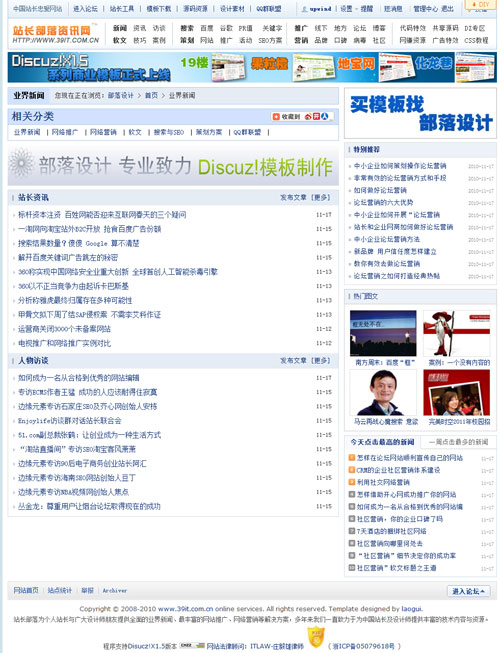Open article 丛金龙:尊重用户让烟台论坛

[x=89, y=506]
